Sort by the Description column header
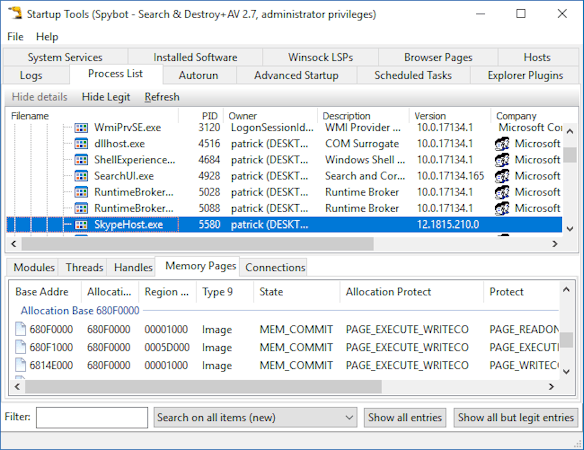Screen dimensions: 584x450 (x=364, y=116)
